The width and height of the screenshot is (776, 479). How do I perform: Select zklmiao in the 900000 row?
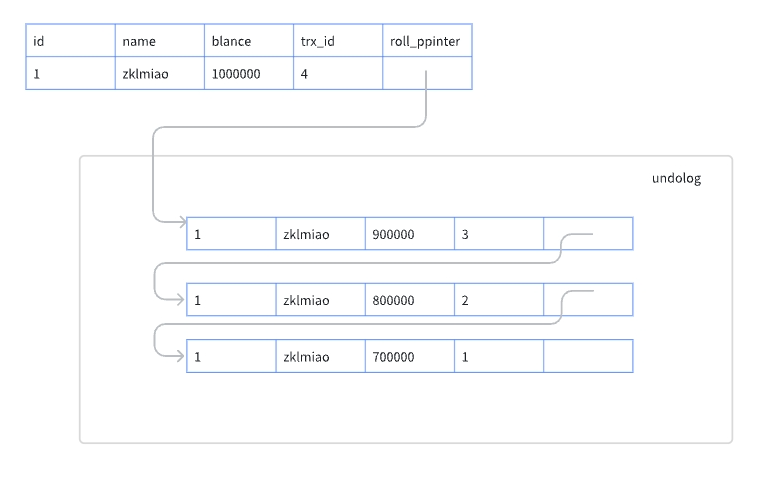click(x=320, y=234)
